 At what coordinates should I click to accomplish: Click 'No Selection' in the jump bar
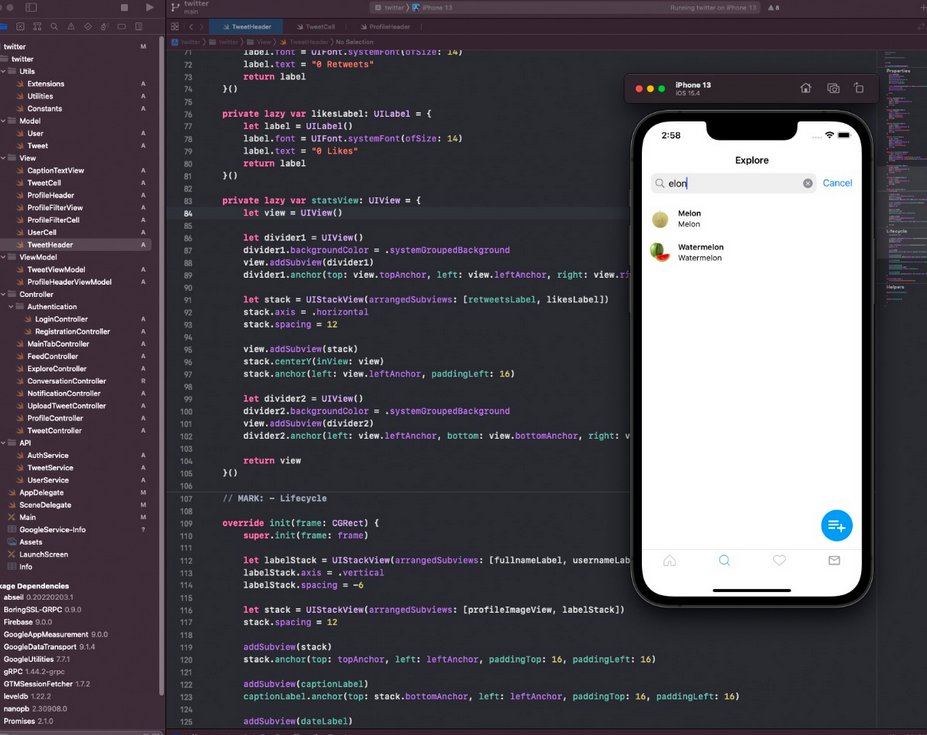pos(355,42)
